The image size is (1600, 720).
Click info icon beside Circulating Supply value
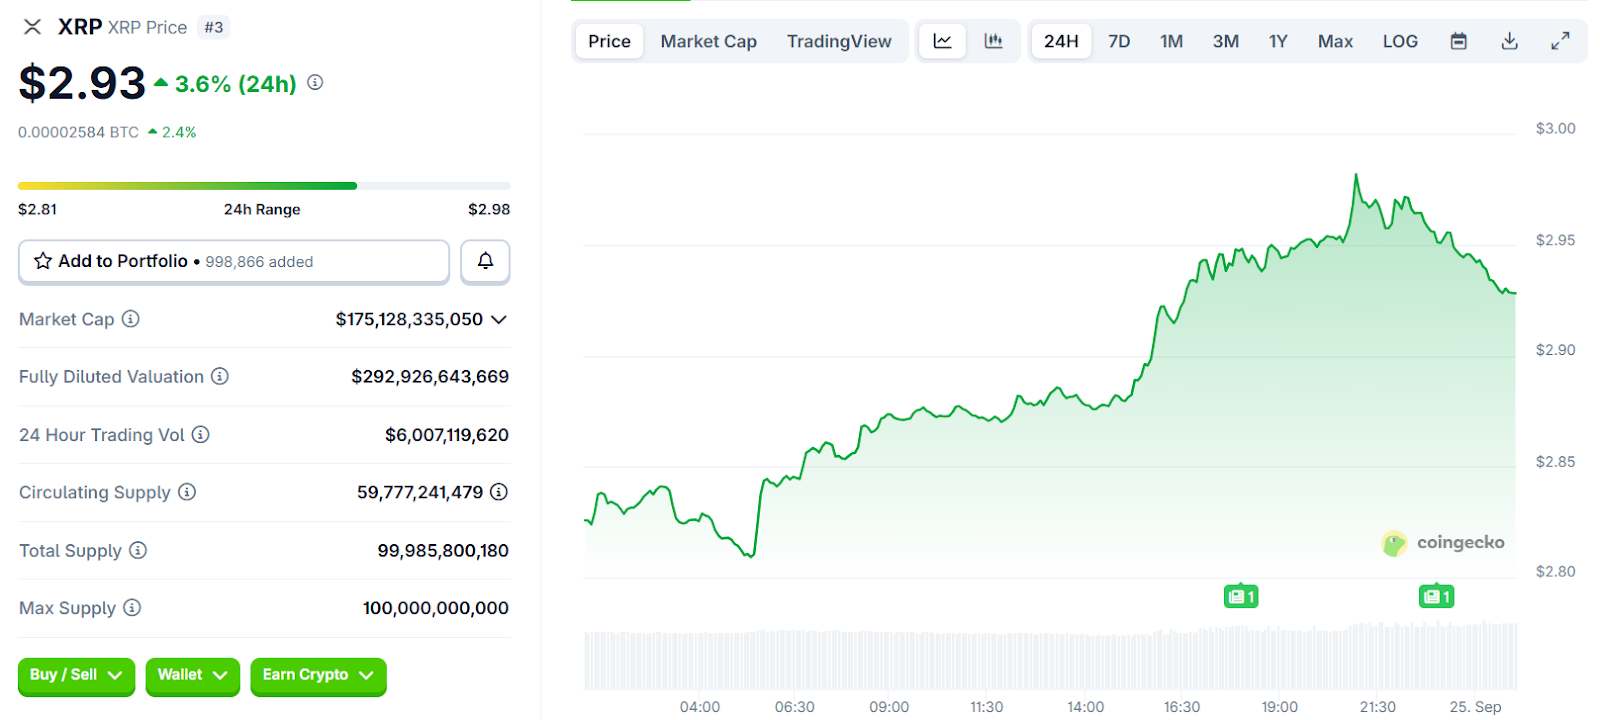499,492
